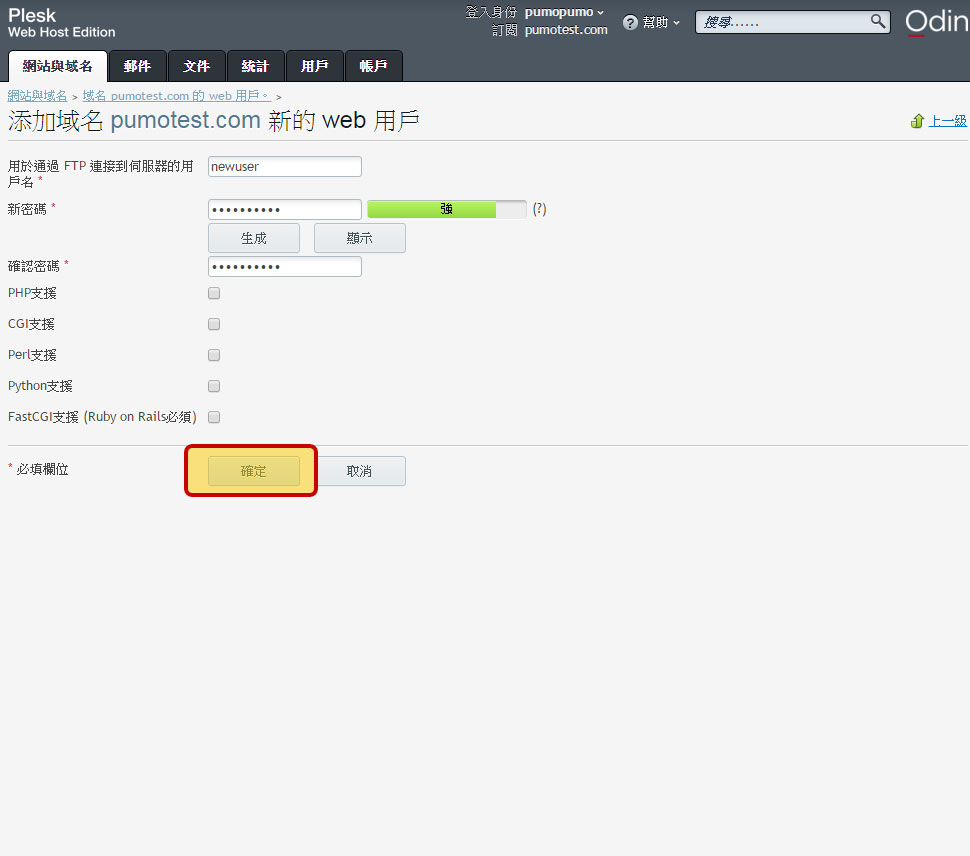Click the 生成 generate password button
Viewport: 970px width, 856px height.
tap(254, 238)
